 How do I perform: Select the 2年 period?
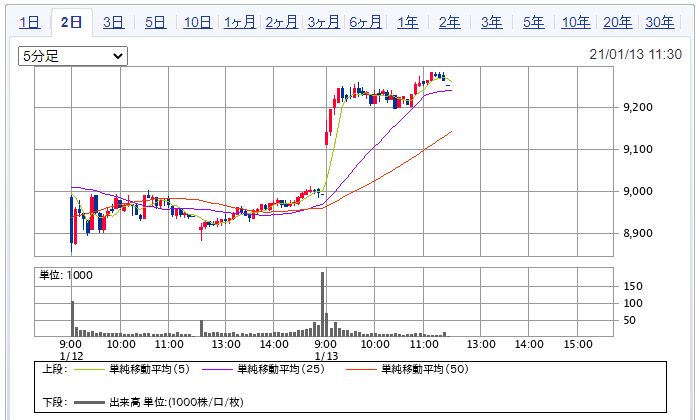tap(449, 22)
